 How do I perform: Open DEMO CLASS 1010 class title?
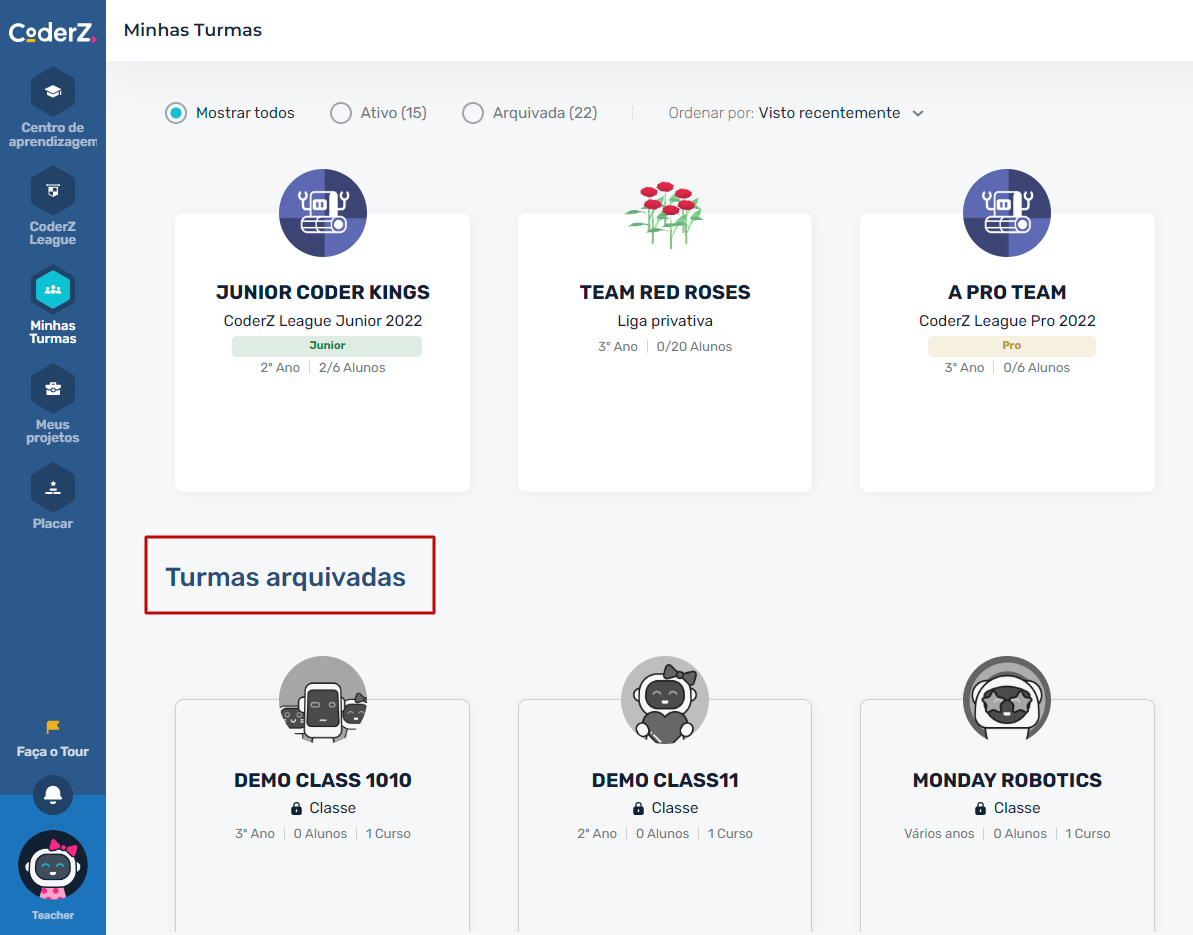coord(323,780)
